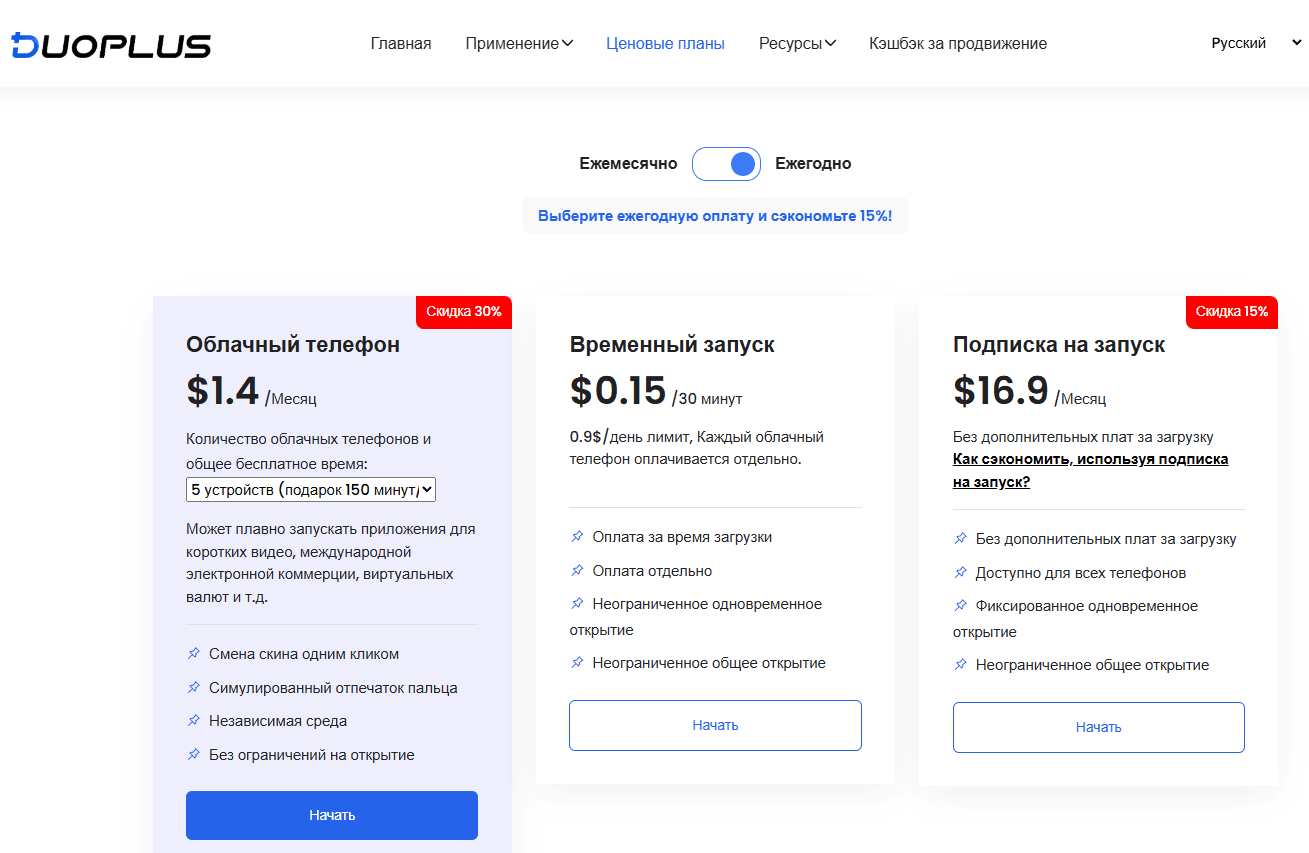Click pin icon beside Доступно для всех телефонов
1309x853 pixels.
tap(961, 573)
